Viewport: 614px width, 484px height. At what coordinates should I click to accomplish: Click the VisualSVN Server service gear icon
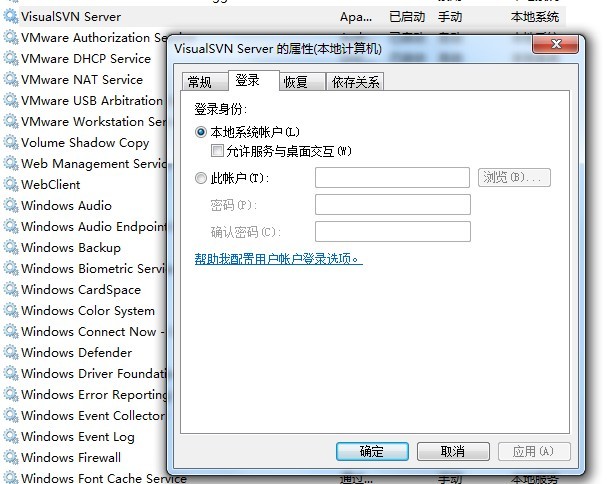pyautogui.click(x=11, y=16)
